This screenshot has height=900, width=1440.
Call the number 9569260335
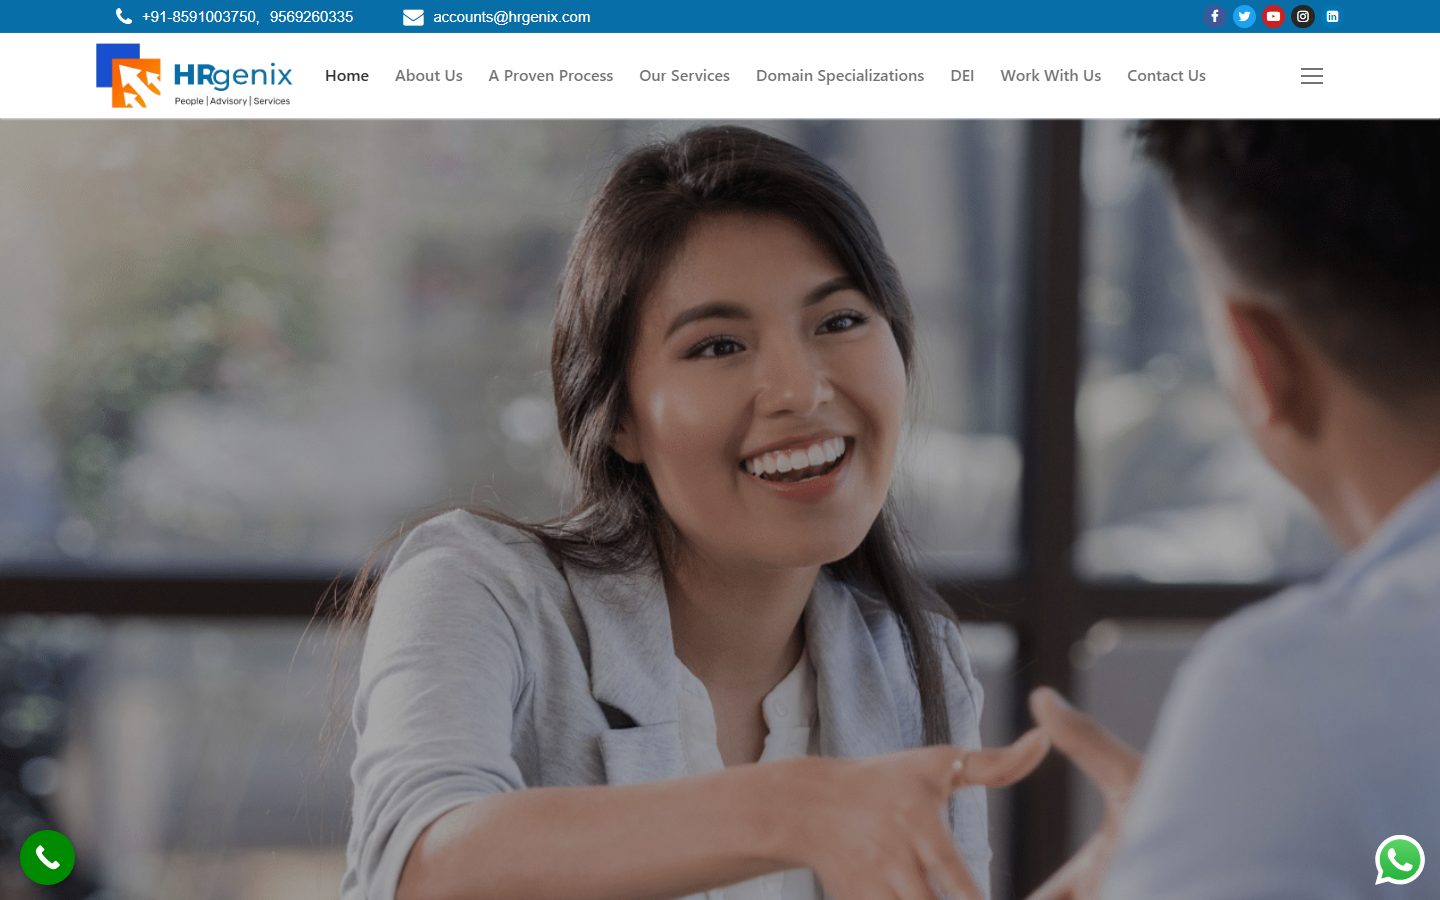pyautogui.click(x=312, y=17)
